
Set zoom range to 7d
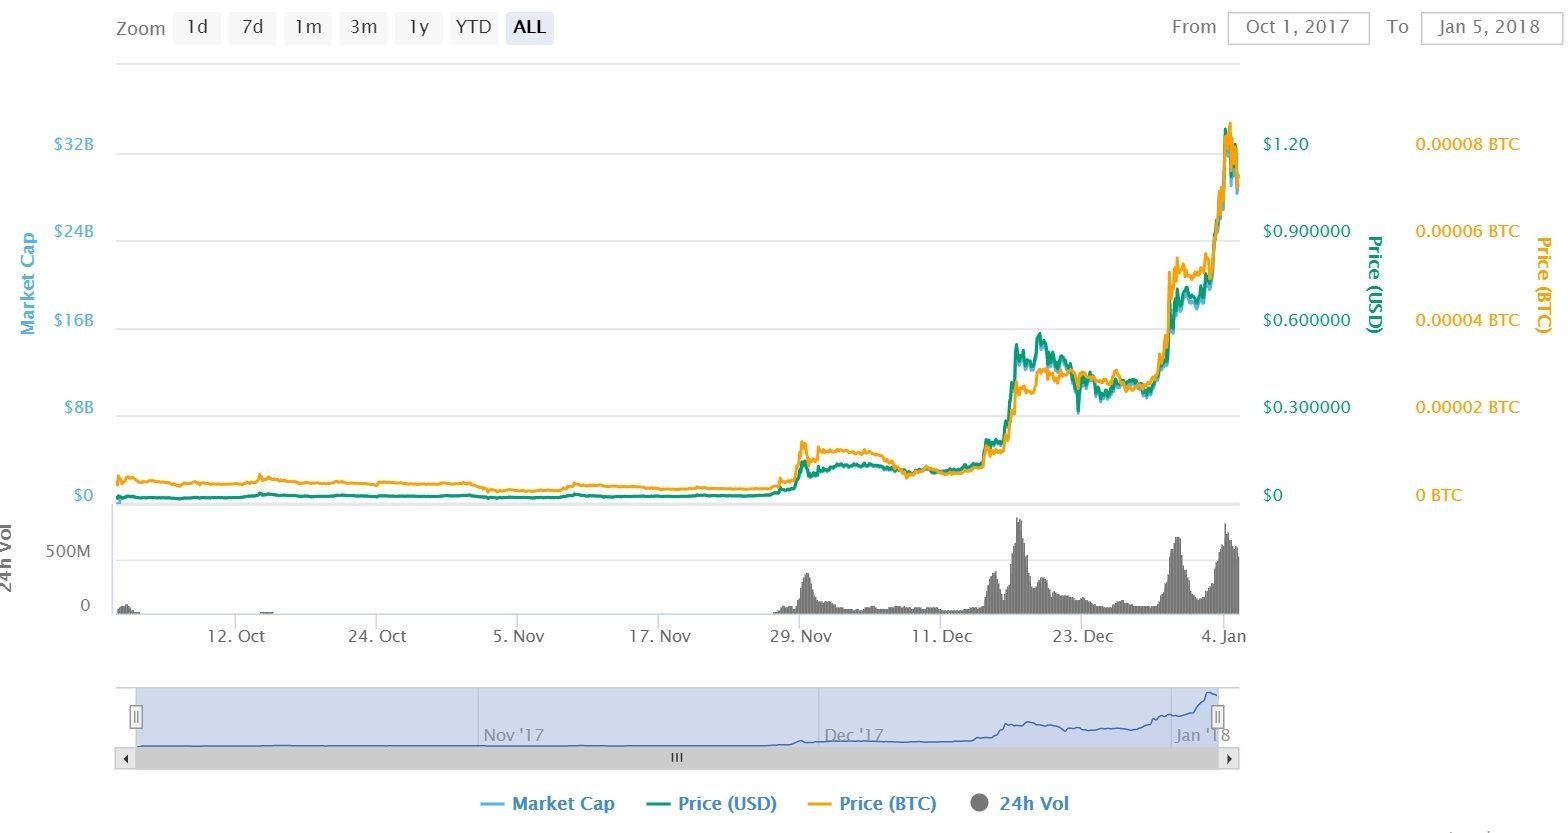pos(252,27)
